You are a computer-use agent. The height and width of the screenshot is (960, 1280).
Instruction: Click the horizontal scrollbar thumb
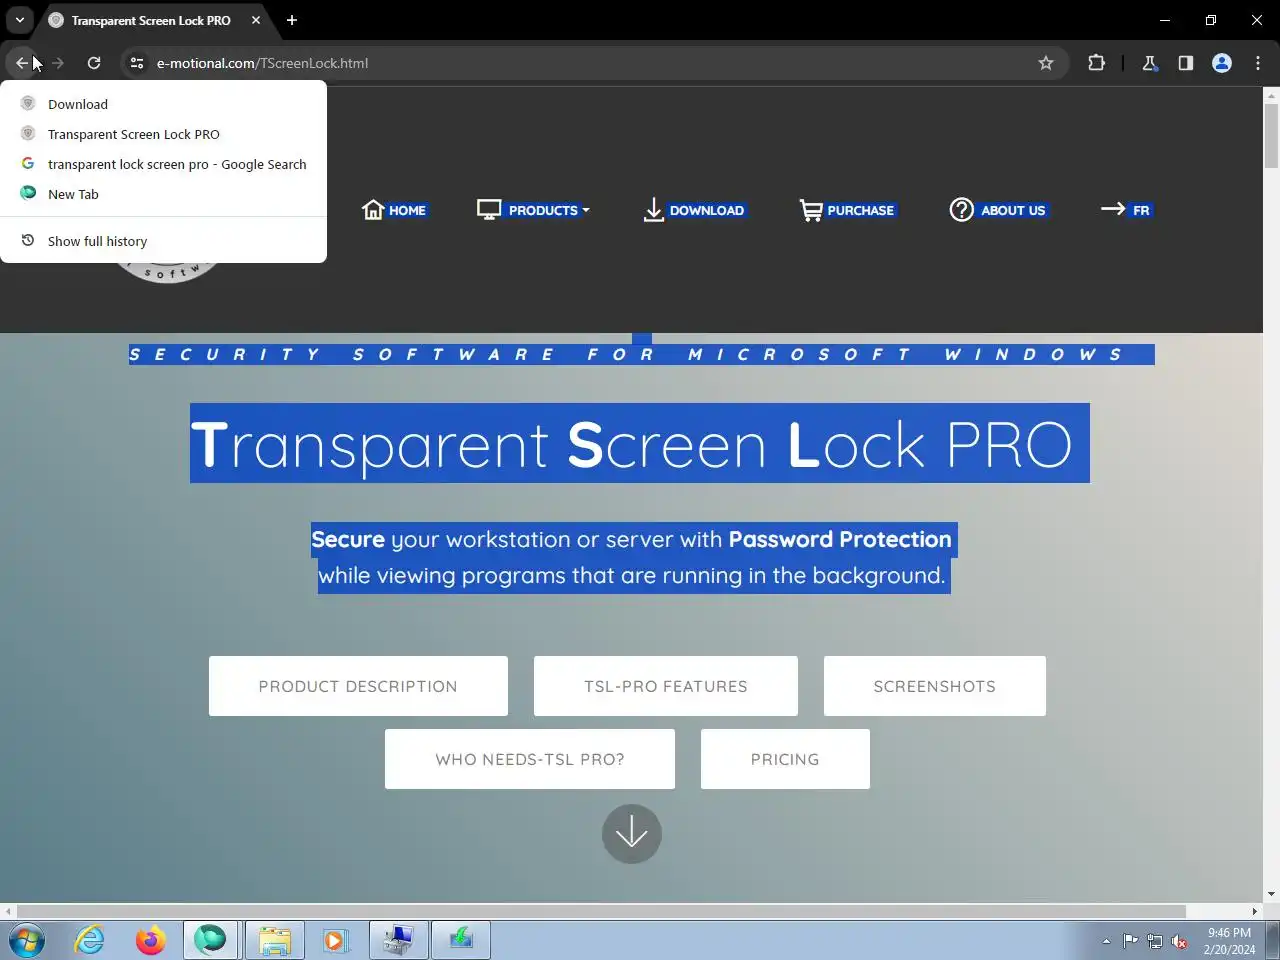[x=601, y=911]
